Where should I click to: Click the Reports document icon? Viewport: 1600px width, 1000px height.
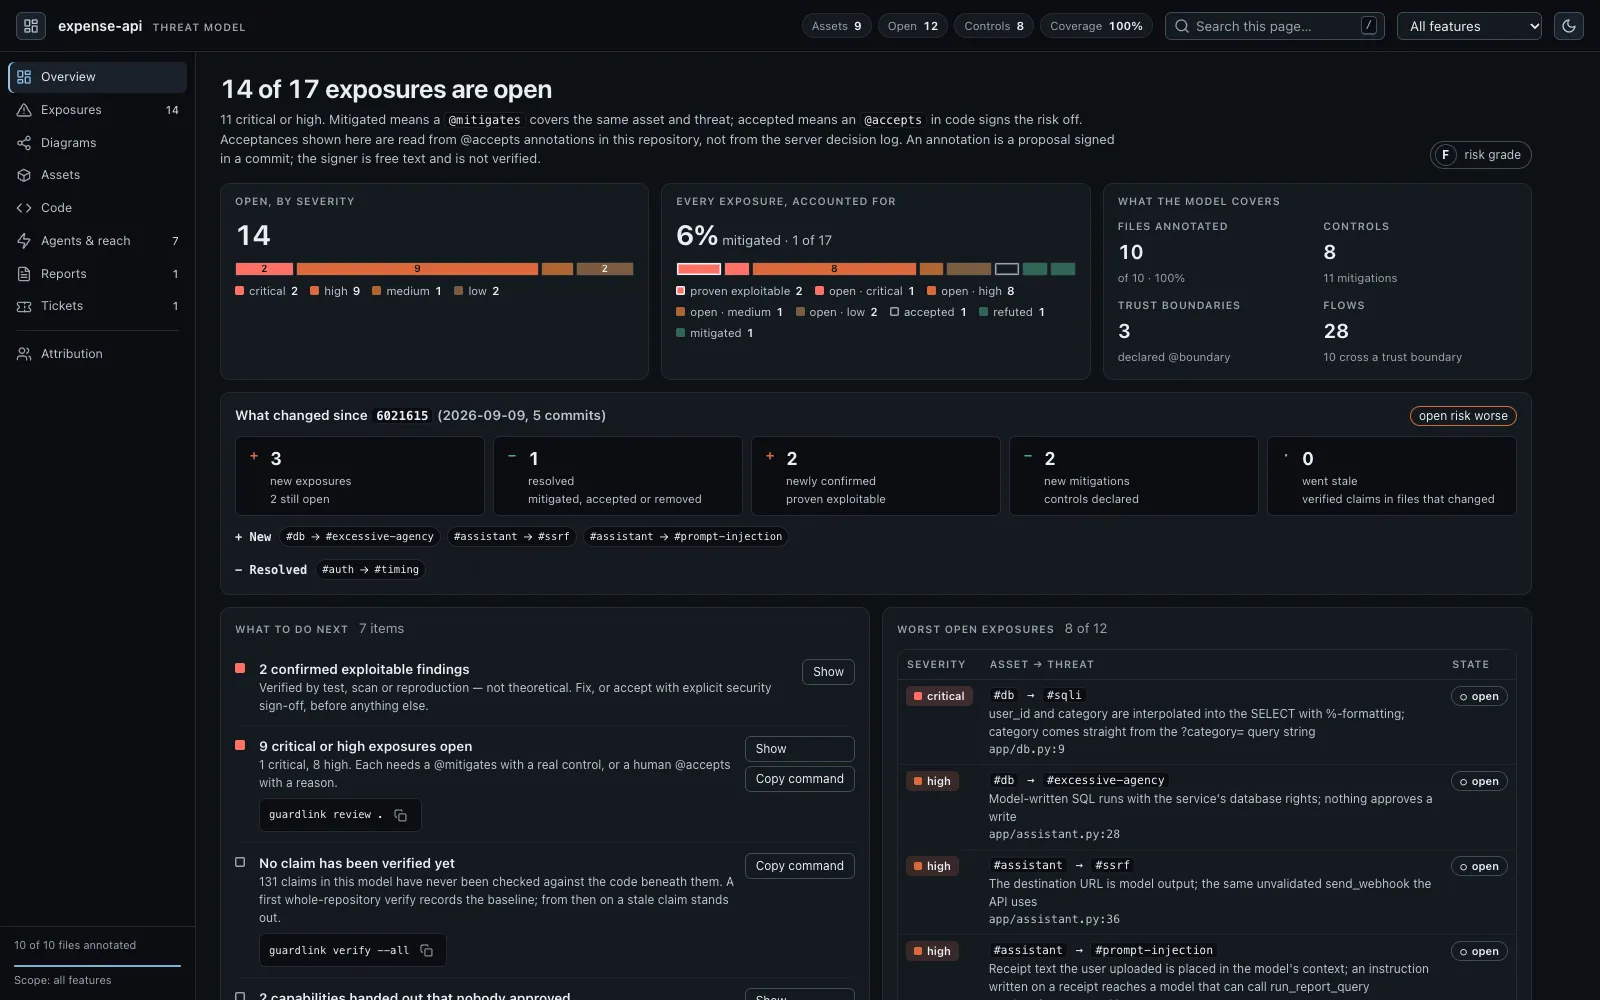24,274
